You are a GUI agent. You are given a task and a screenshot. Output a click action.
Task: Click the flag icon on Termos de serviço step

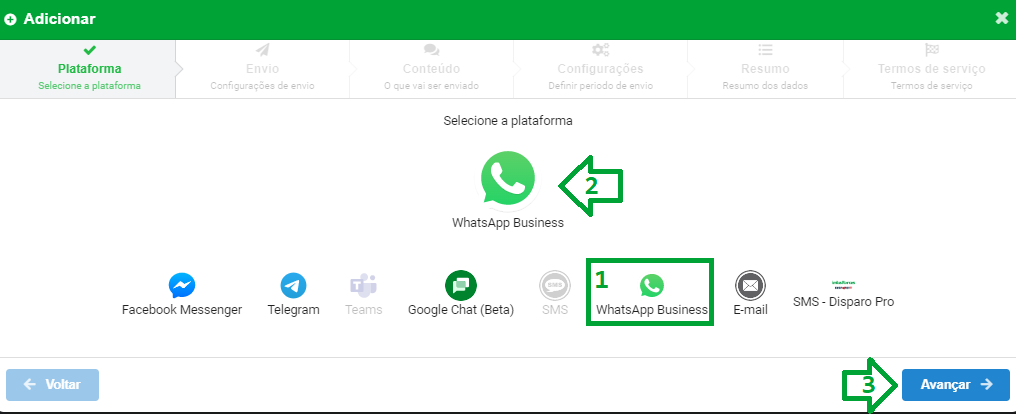pyautogui.click(x=931, y=50)
